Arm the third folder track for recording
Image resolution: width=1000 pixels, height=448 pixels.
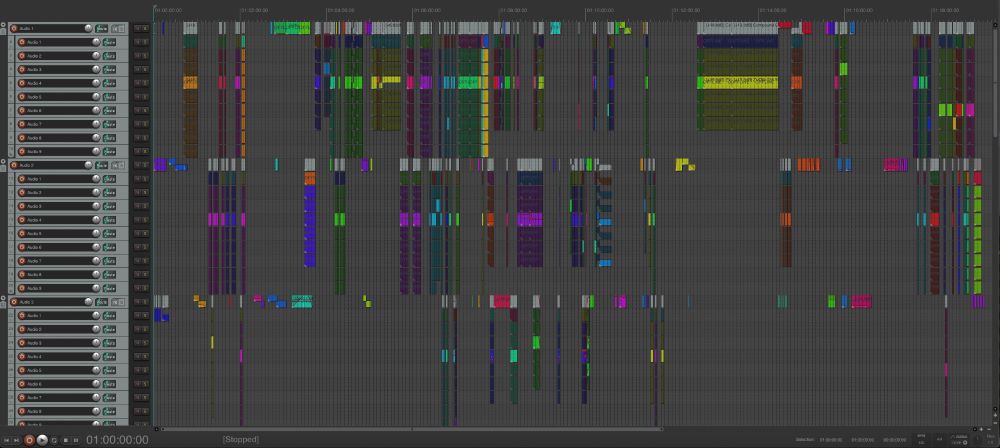tap(13, 302)
